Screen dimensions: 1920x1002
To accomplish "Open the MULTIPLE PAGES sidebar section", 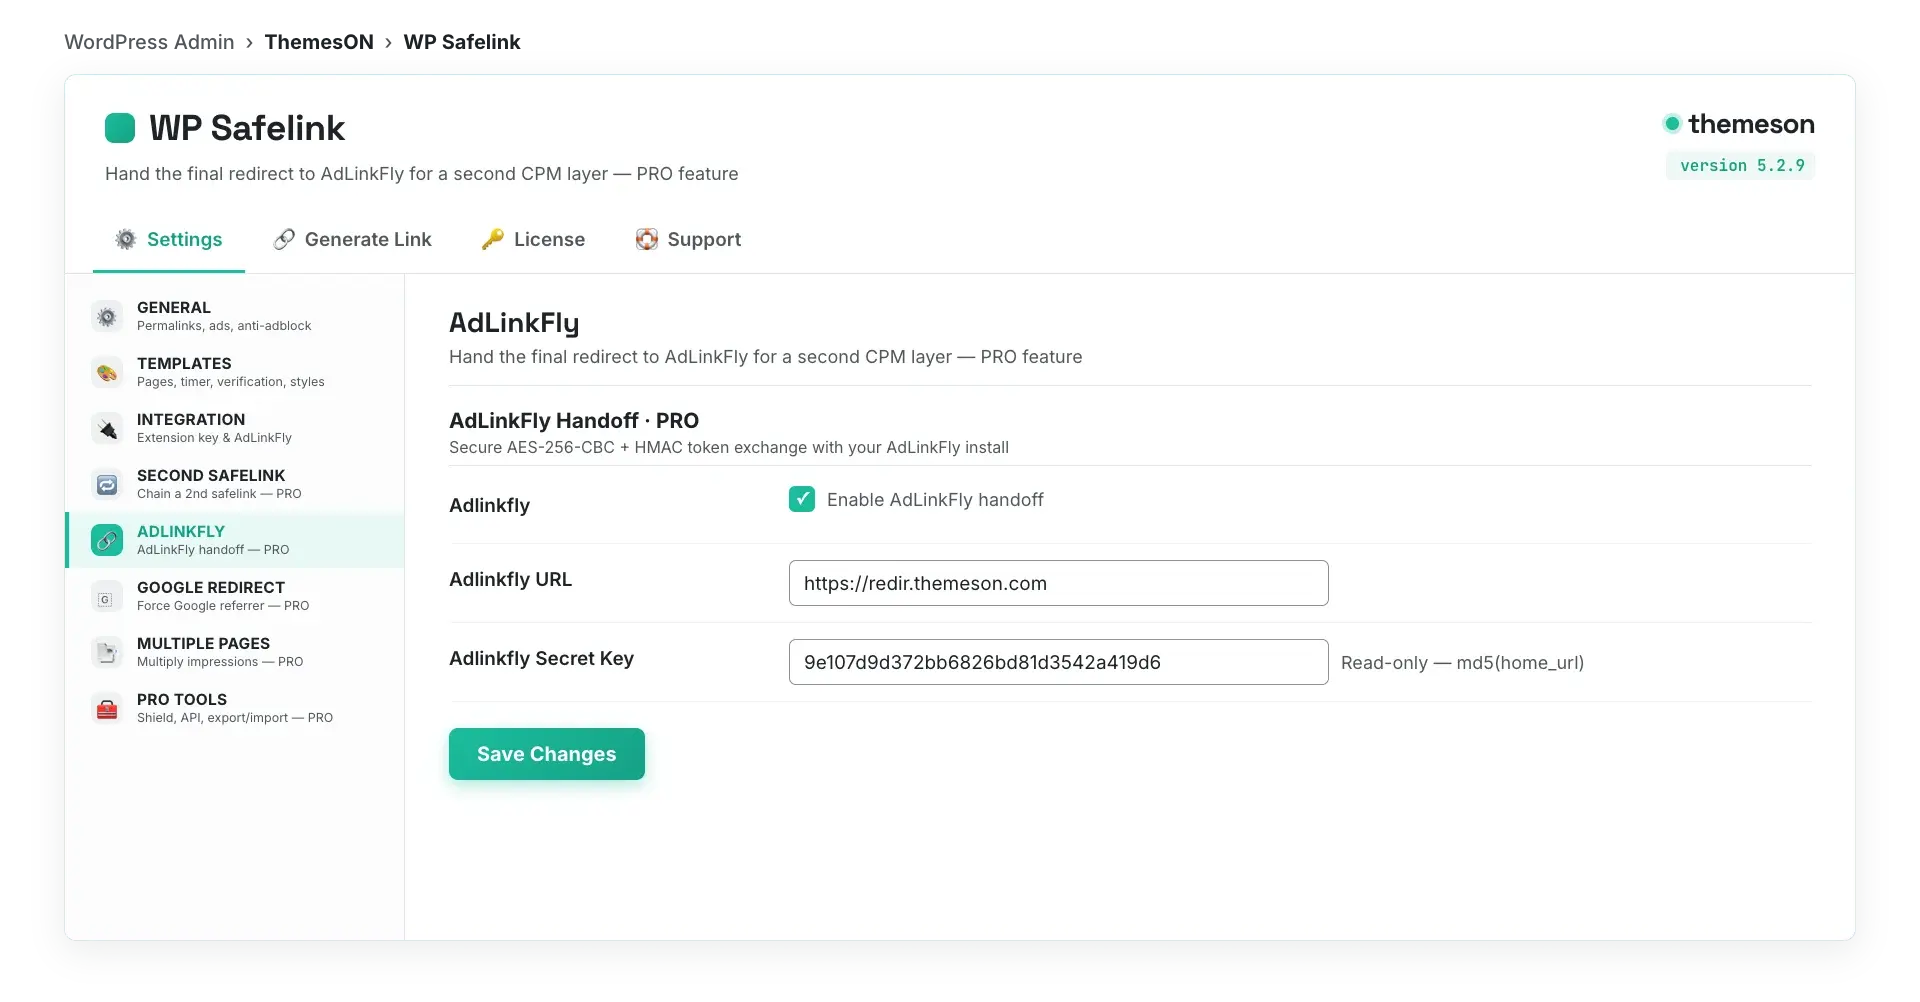I will click(x=235, y=652).
